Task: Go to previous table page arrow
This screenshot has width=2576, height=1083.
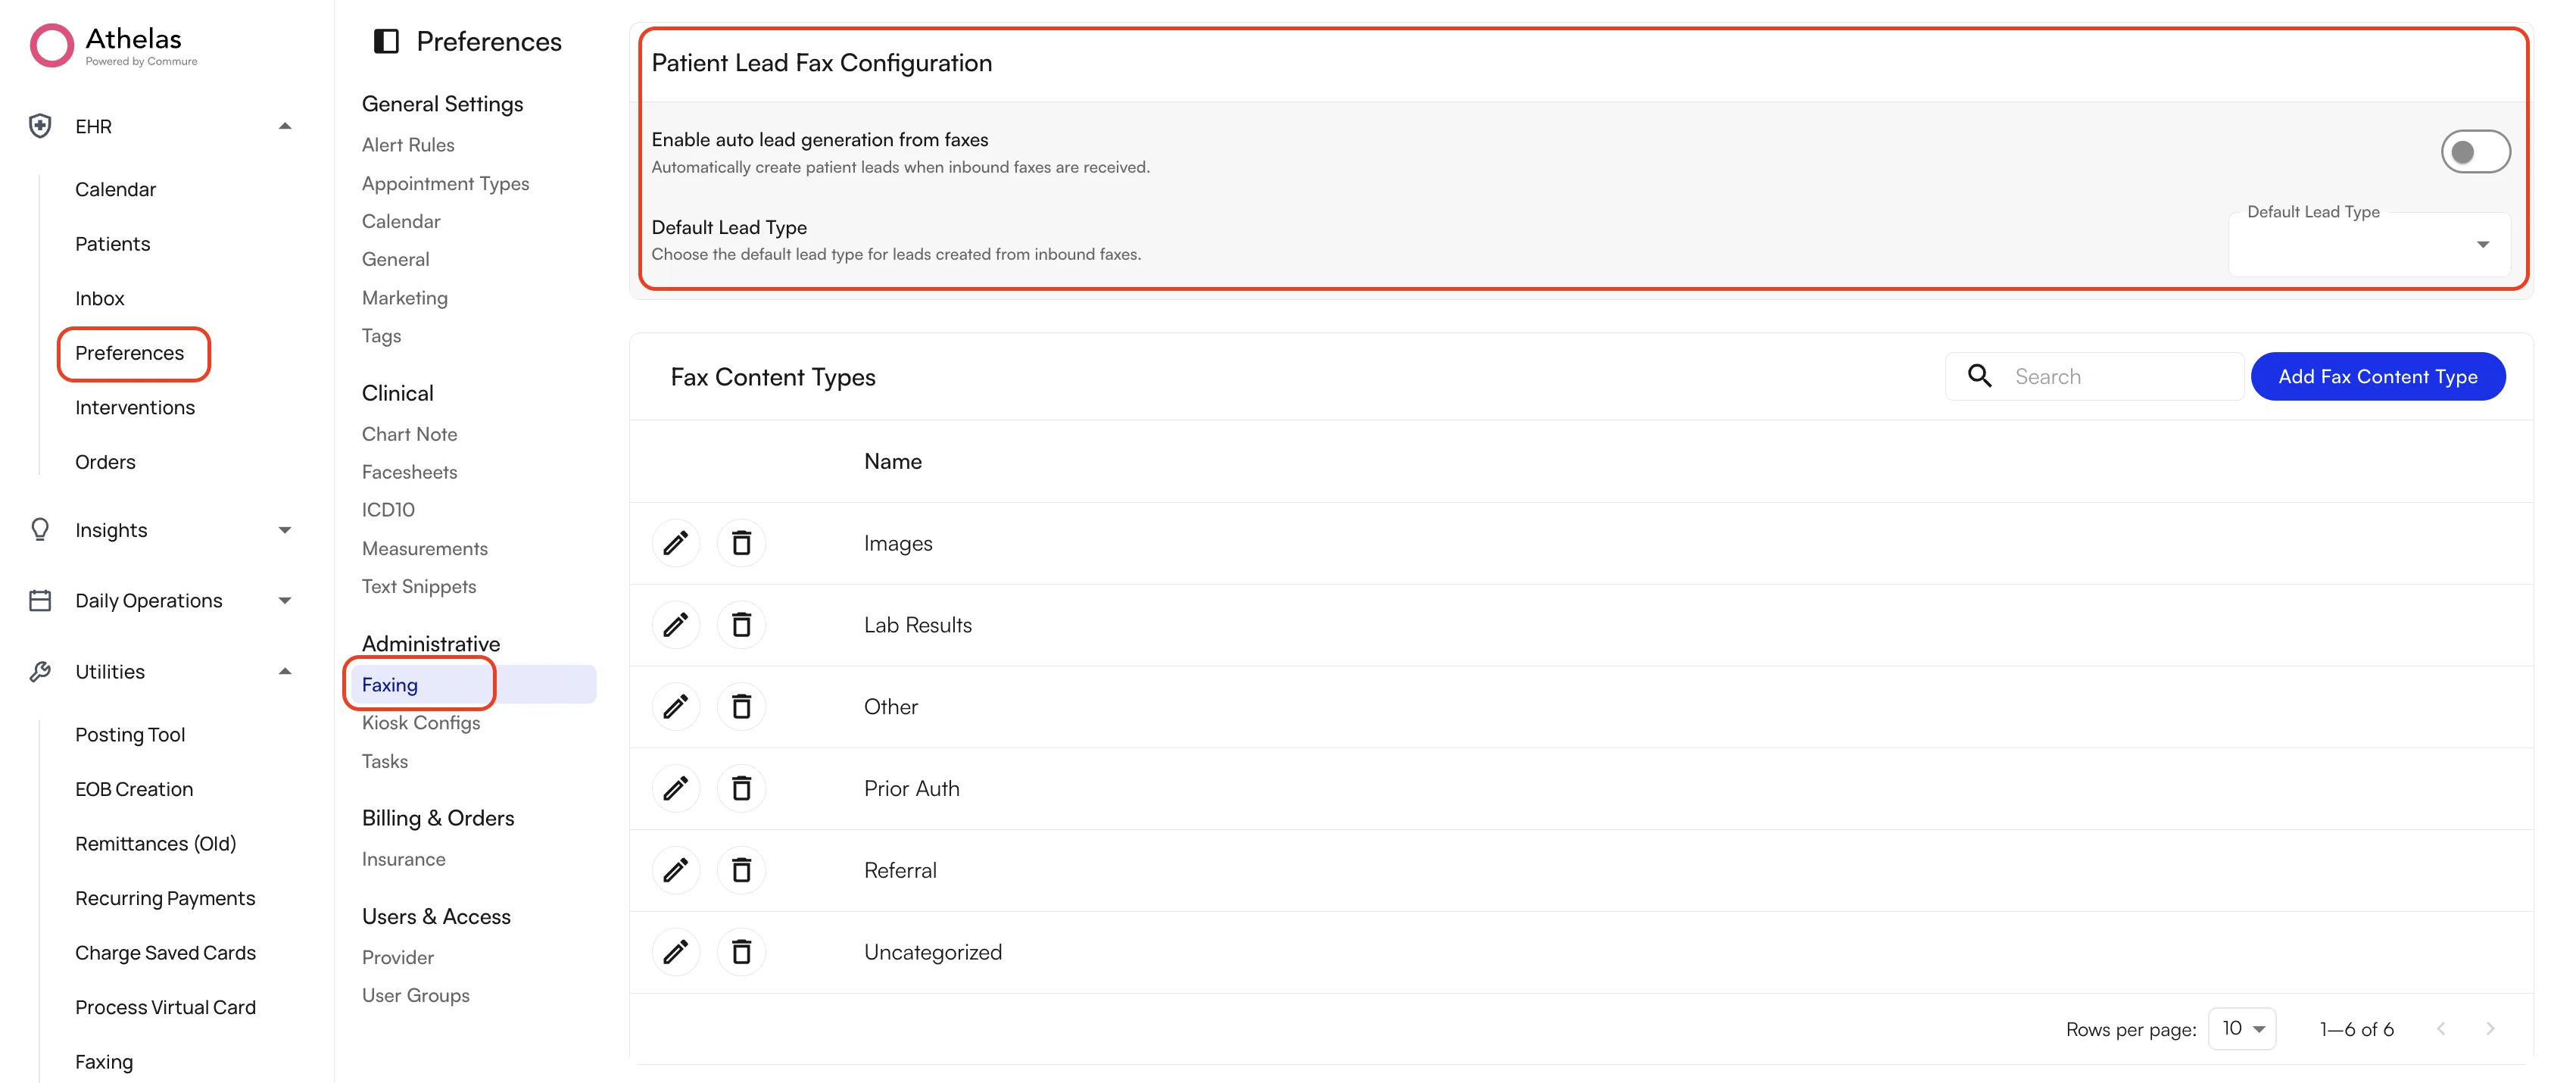Action: click(x=2441, y=1029)
